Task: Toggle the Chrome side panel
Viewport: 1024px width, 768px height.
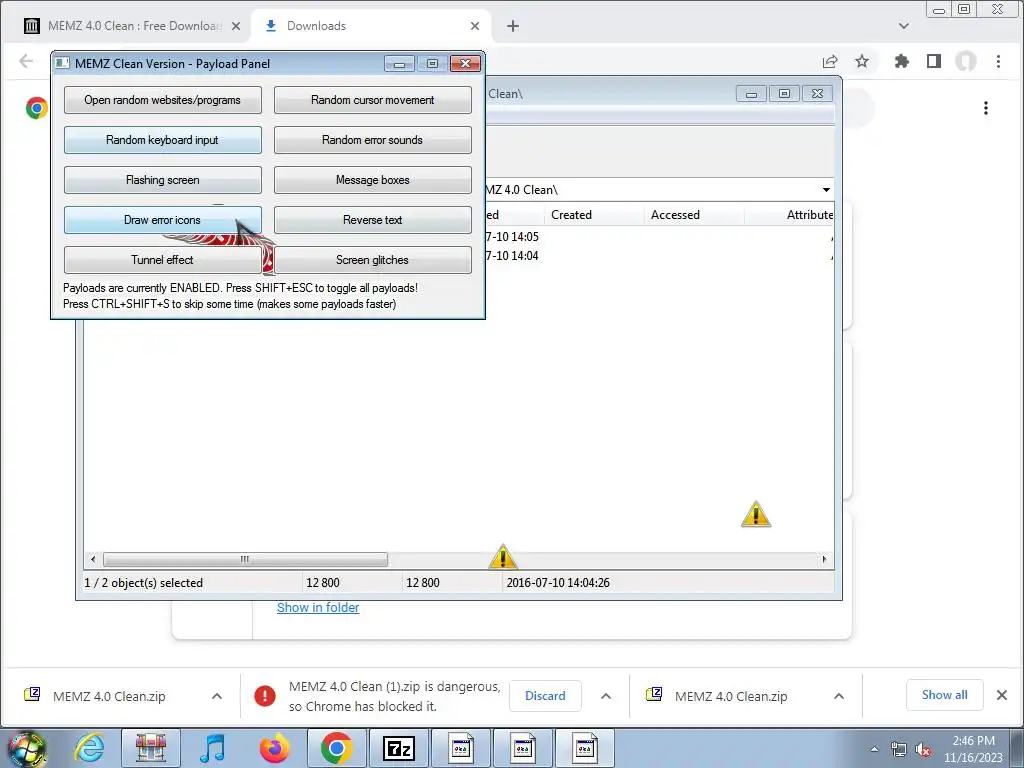Action: click(934, 61)
